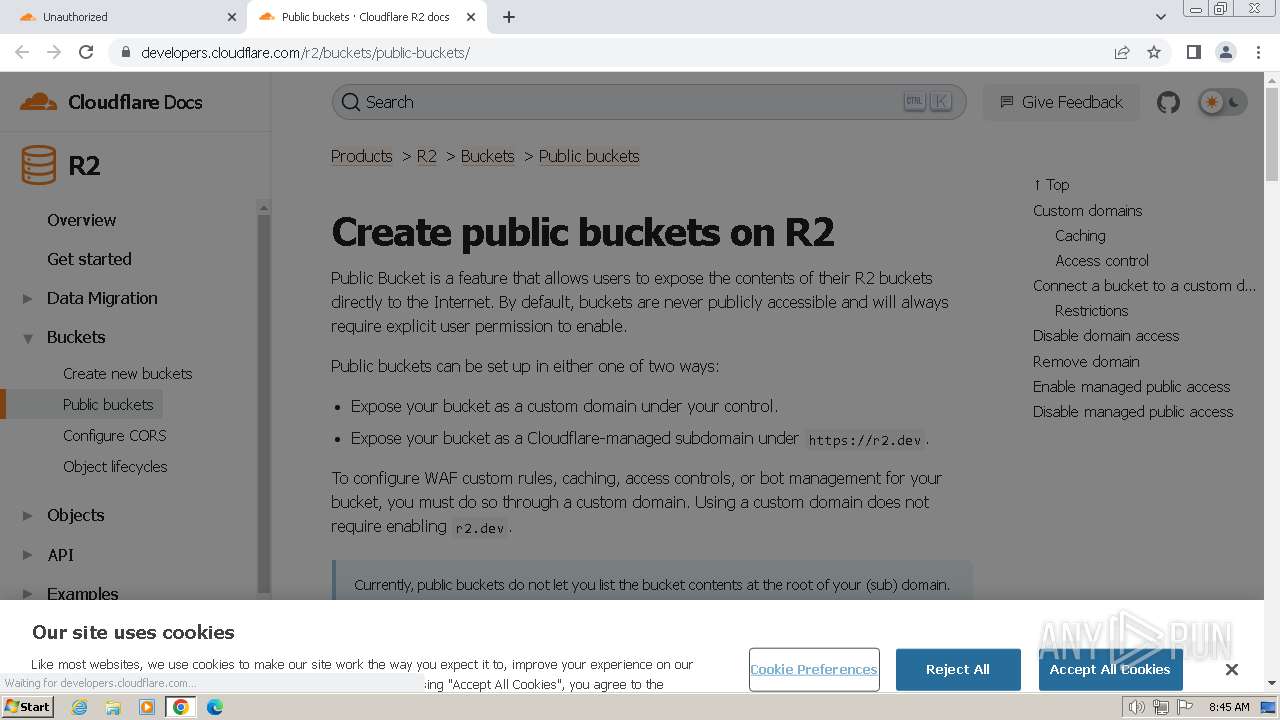Click the Give Feedback button
Image resolution: width=1280 pixels, height=720 pixels.
tap(1061, 102)
